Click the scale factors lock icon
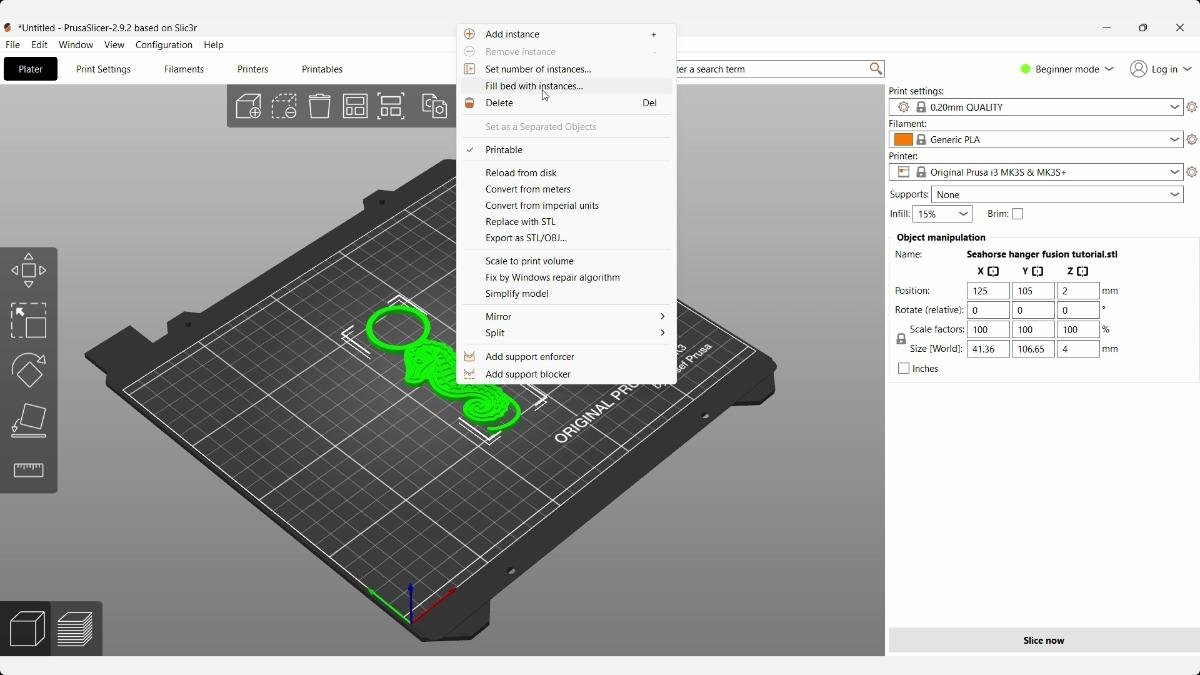 point(901,339)
